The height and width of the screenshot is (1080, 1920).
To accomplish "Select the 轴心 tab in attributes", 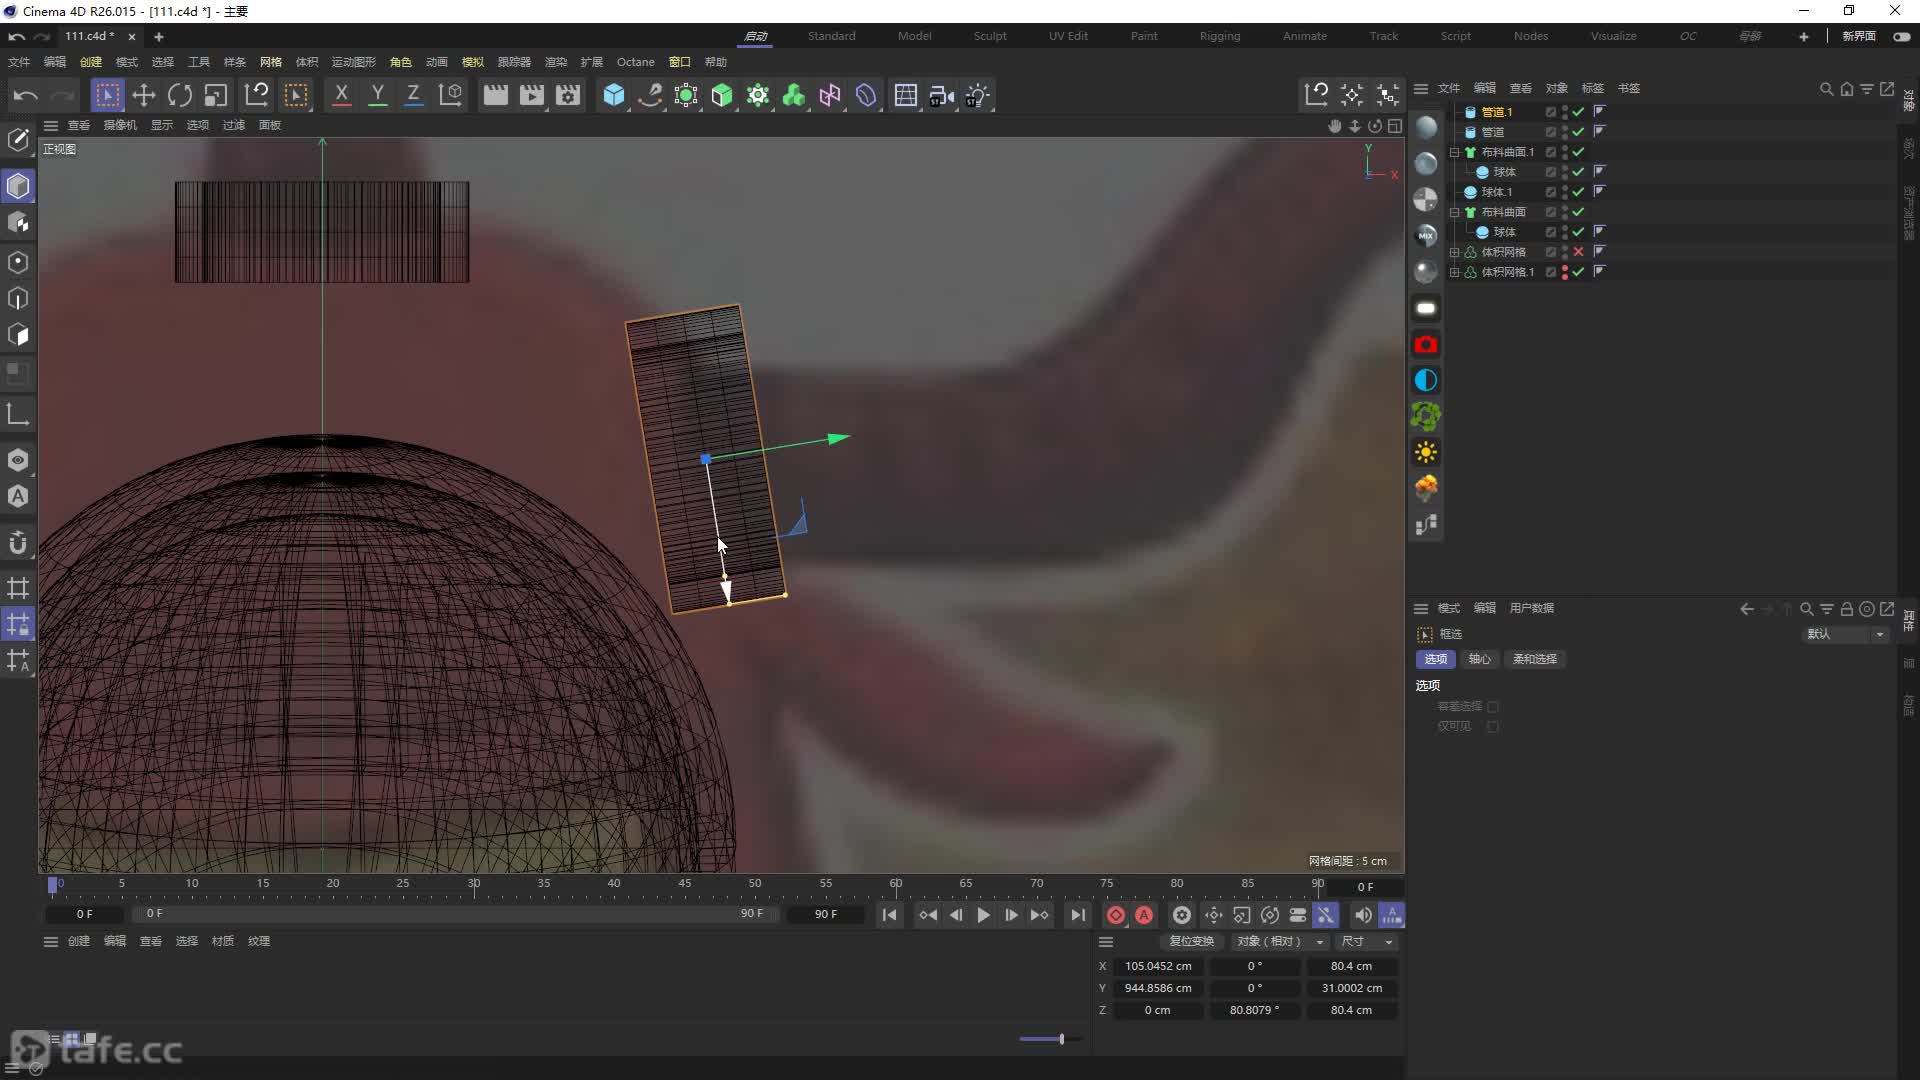I will pos(1479,659).
